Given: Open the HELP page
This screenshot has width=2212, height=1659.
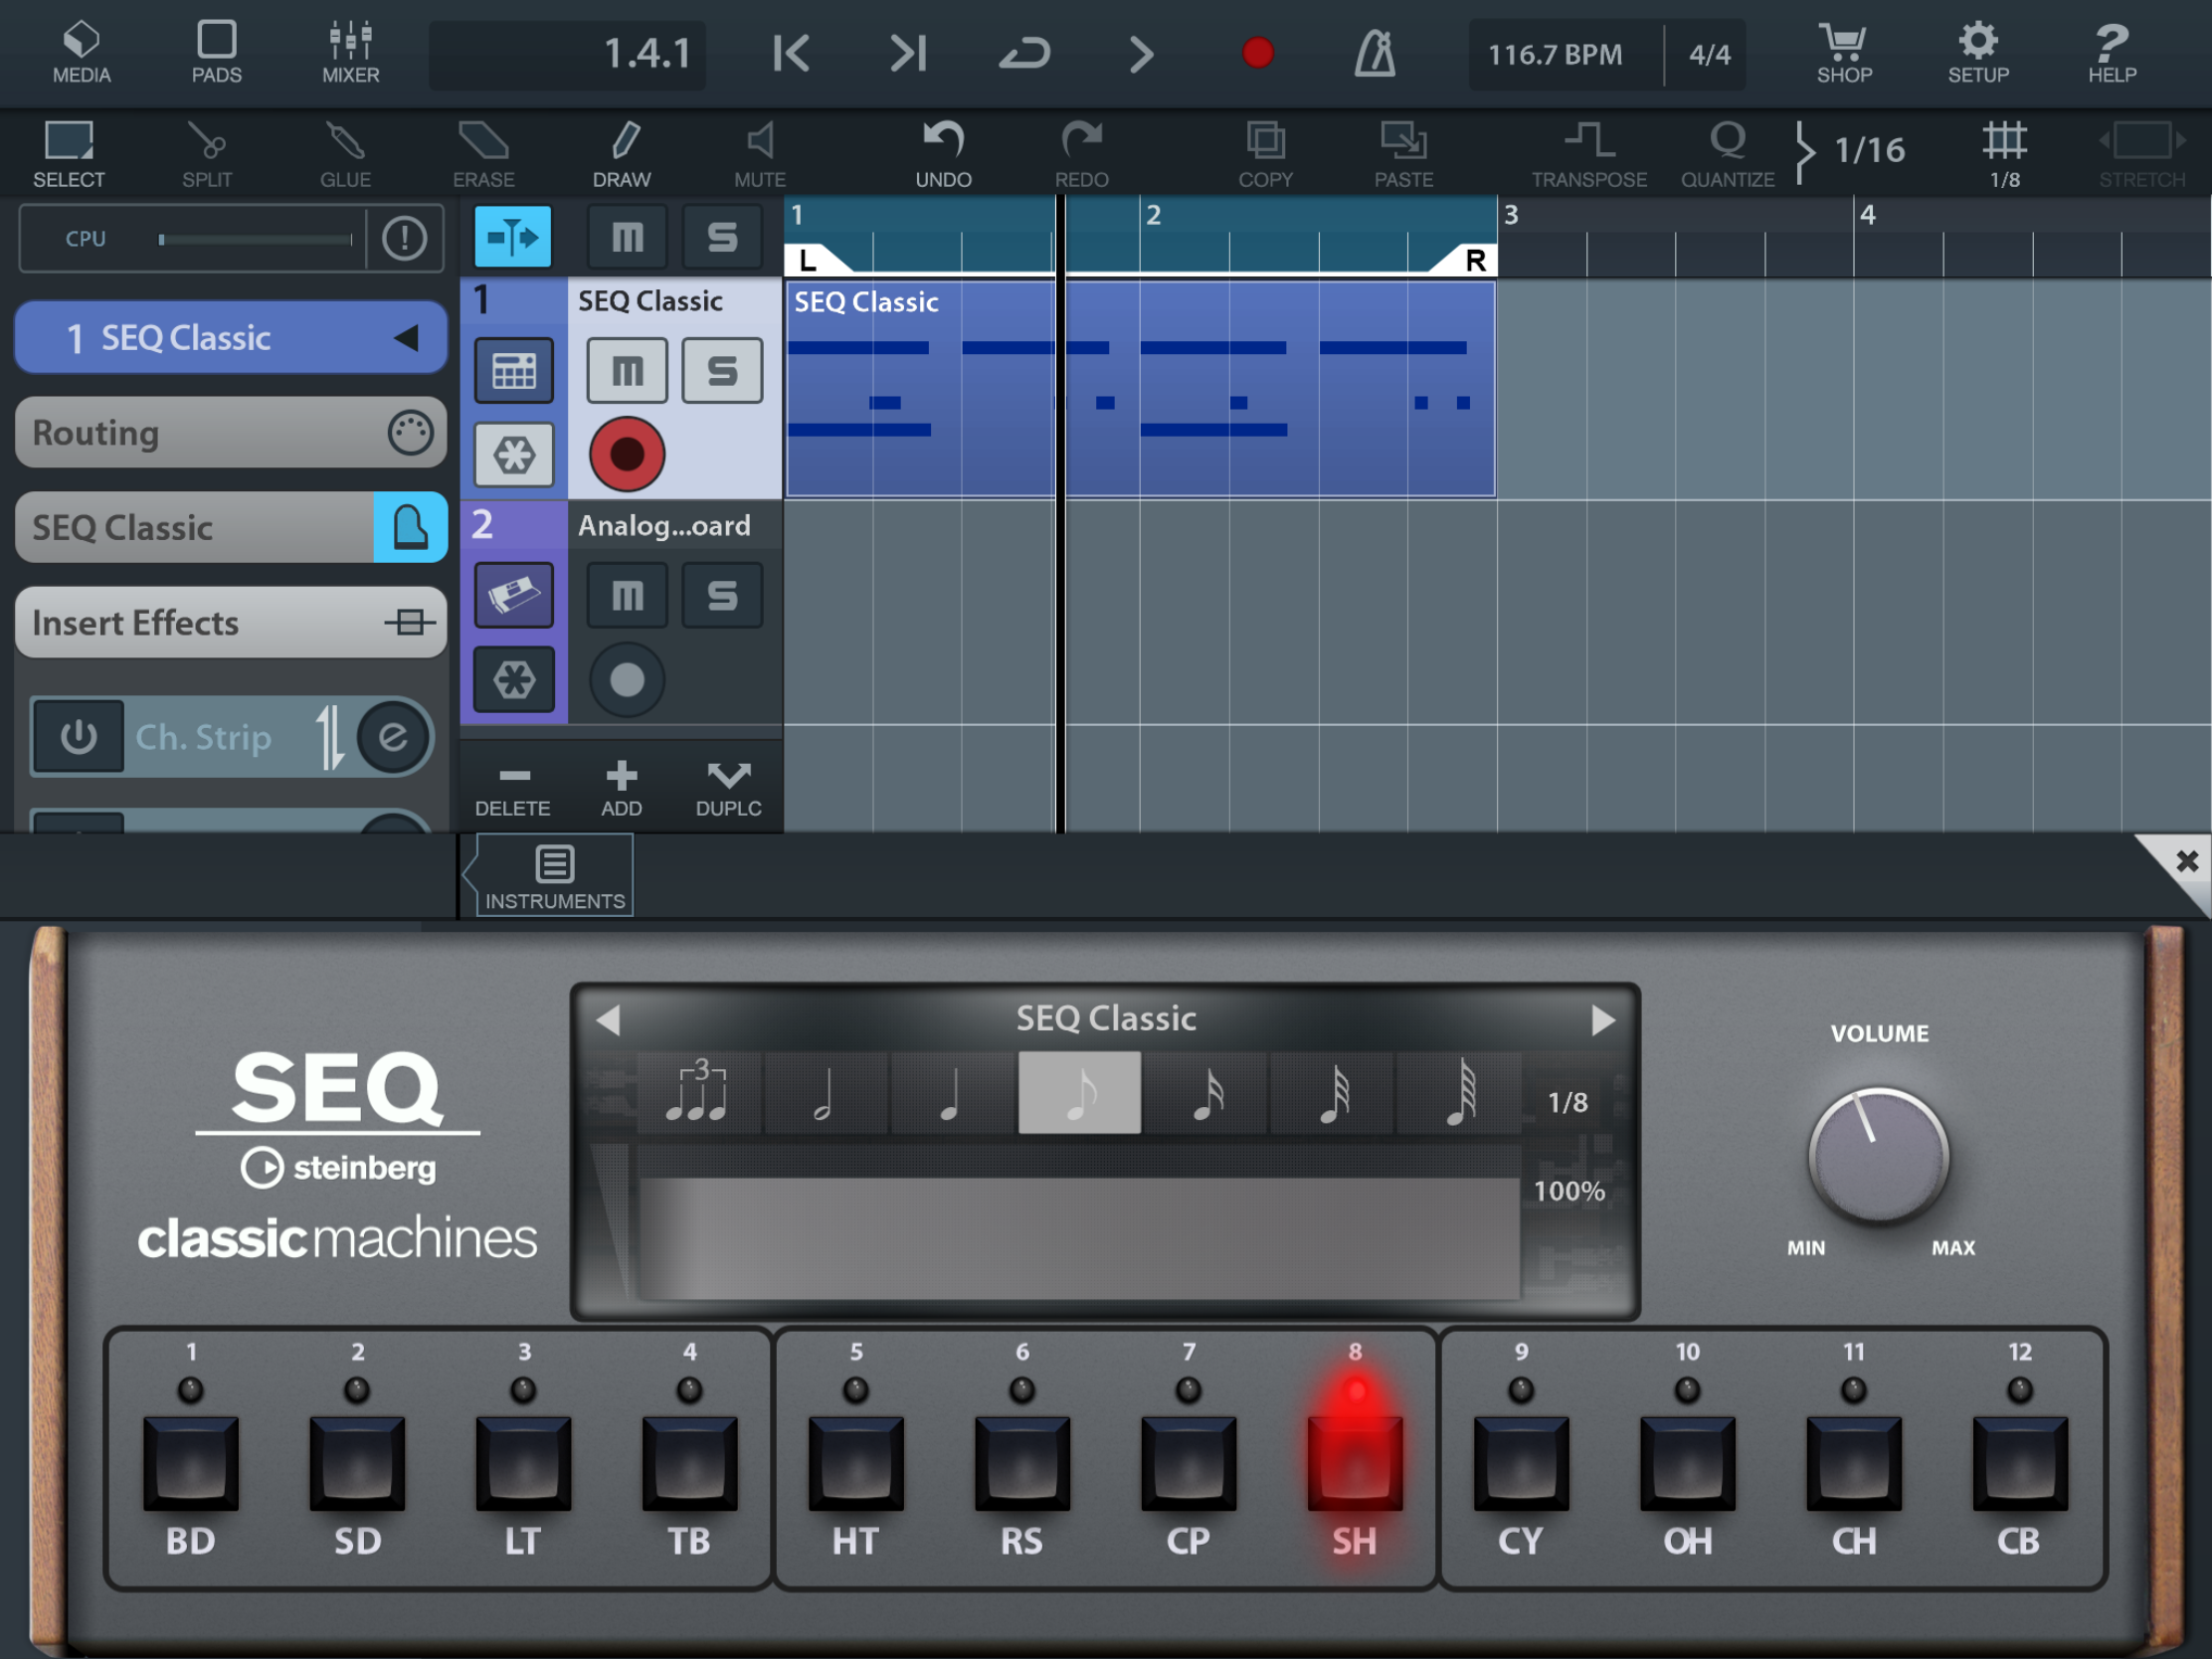Looking at the screenshot, I should (x=2111, y=52).
